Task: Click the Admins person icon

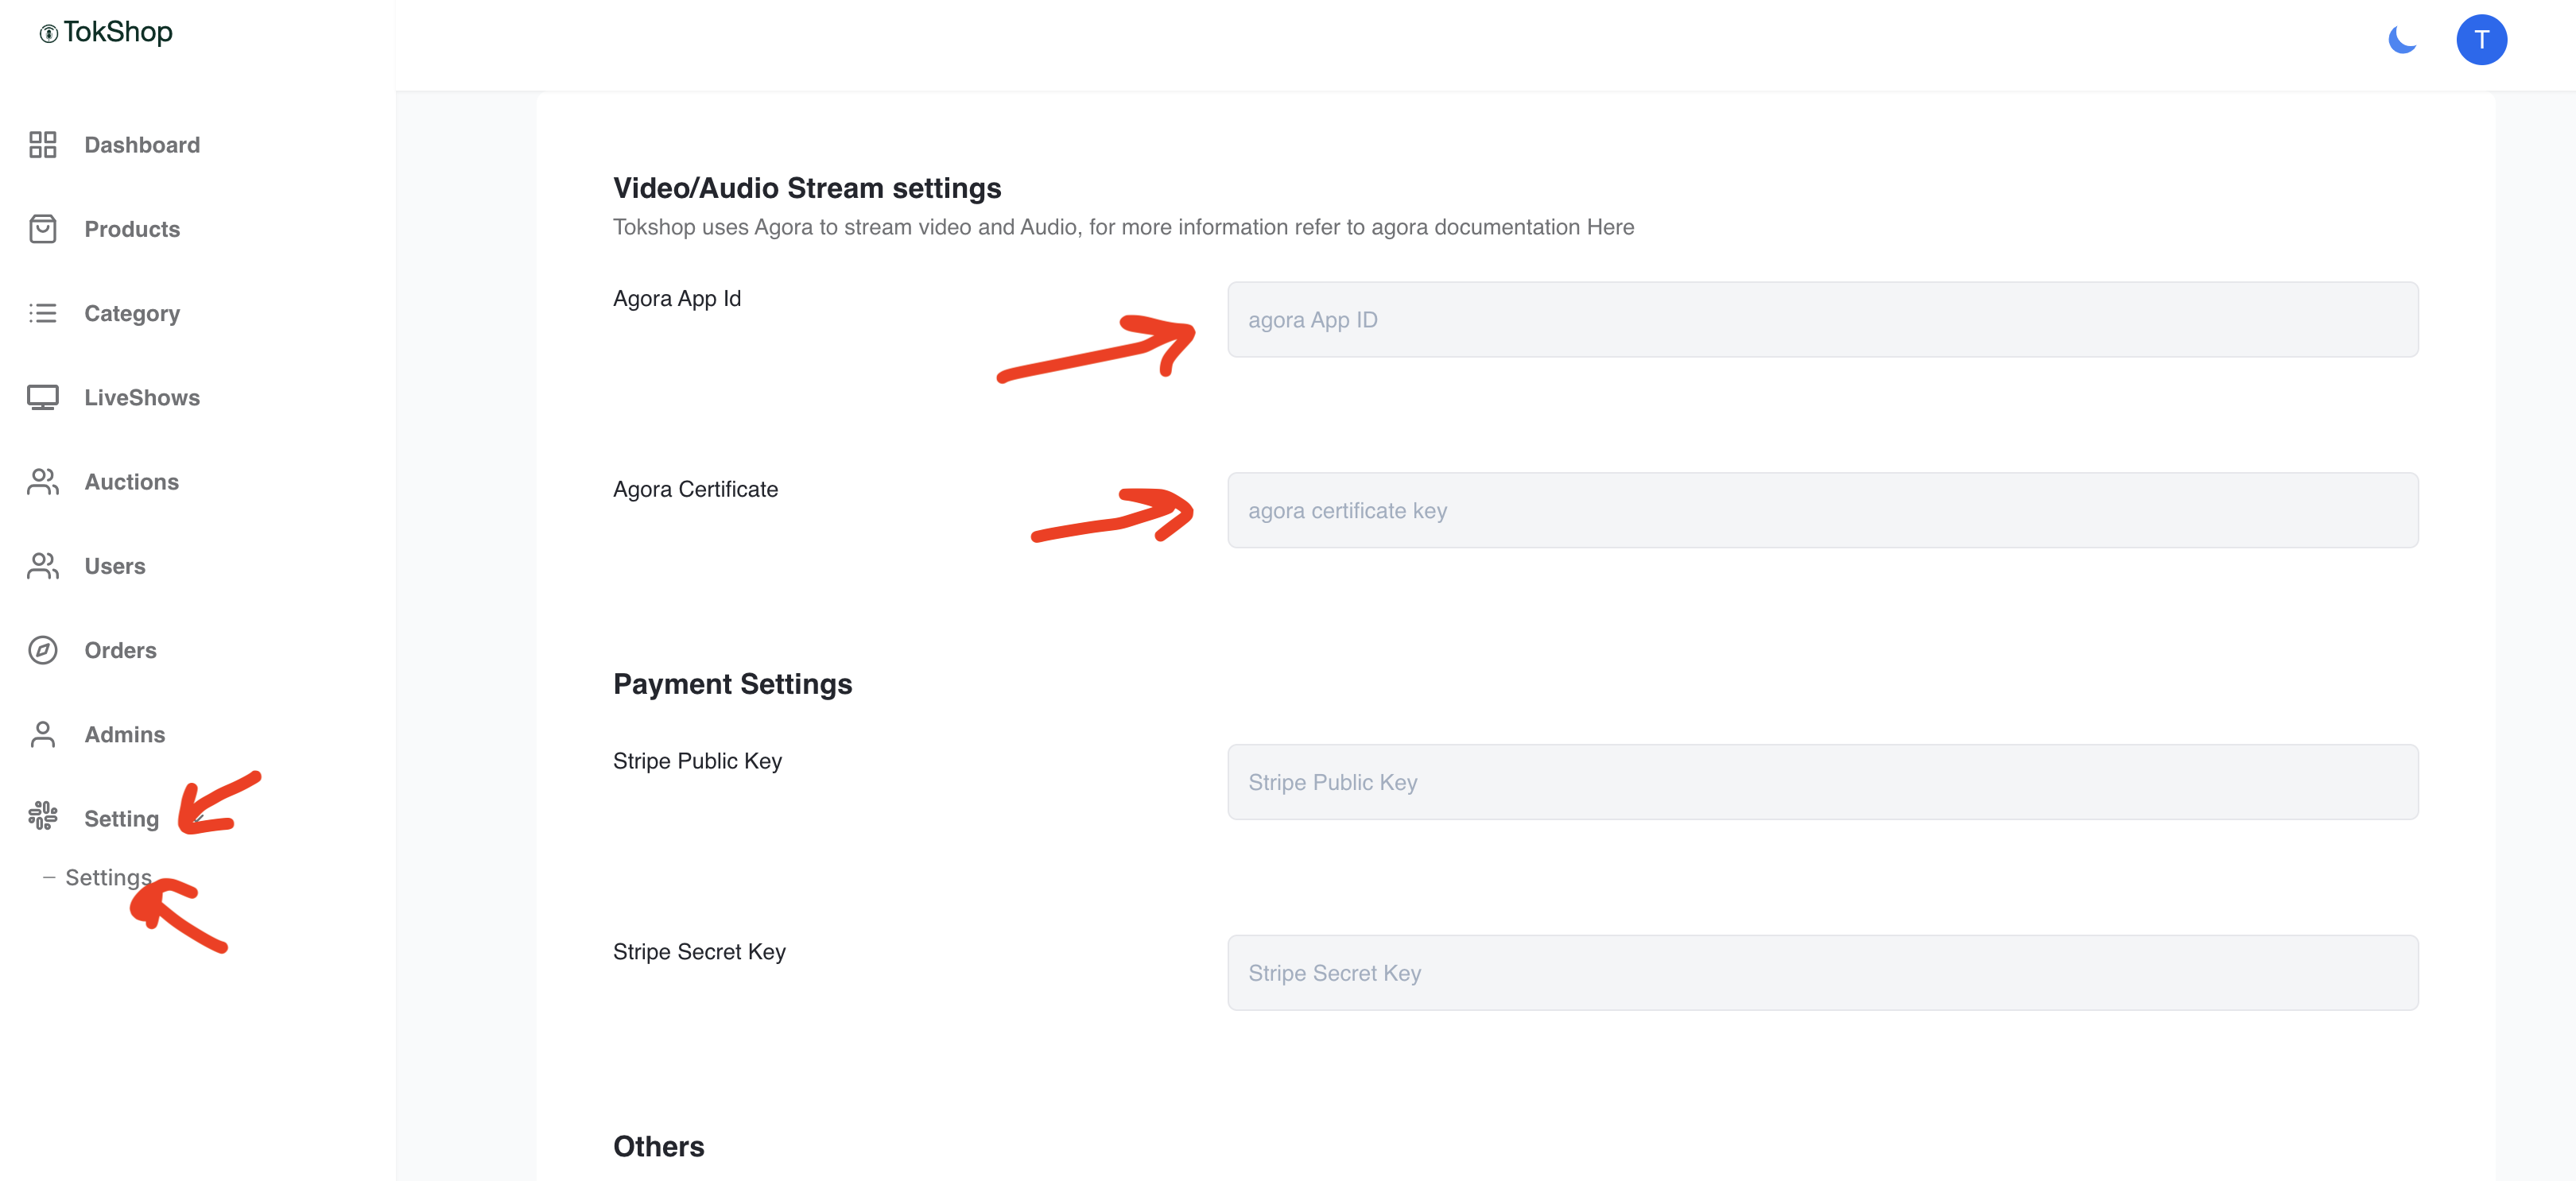Action: [42, 734]
